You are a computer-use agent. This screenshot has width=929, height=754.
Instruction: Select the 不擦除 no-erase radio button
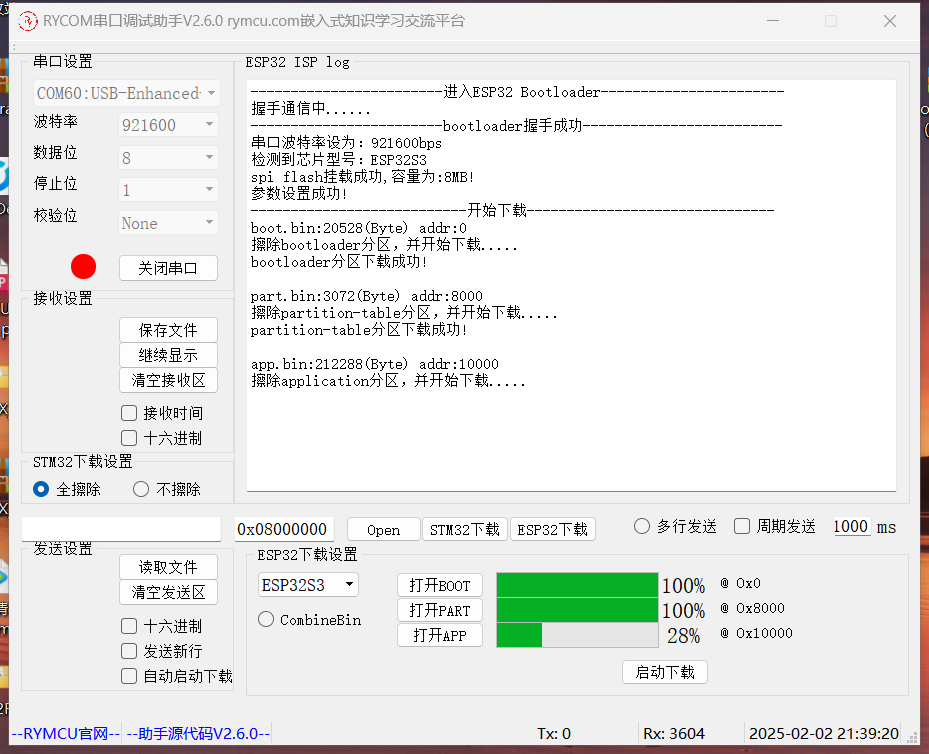click(139, 489)
